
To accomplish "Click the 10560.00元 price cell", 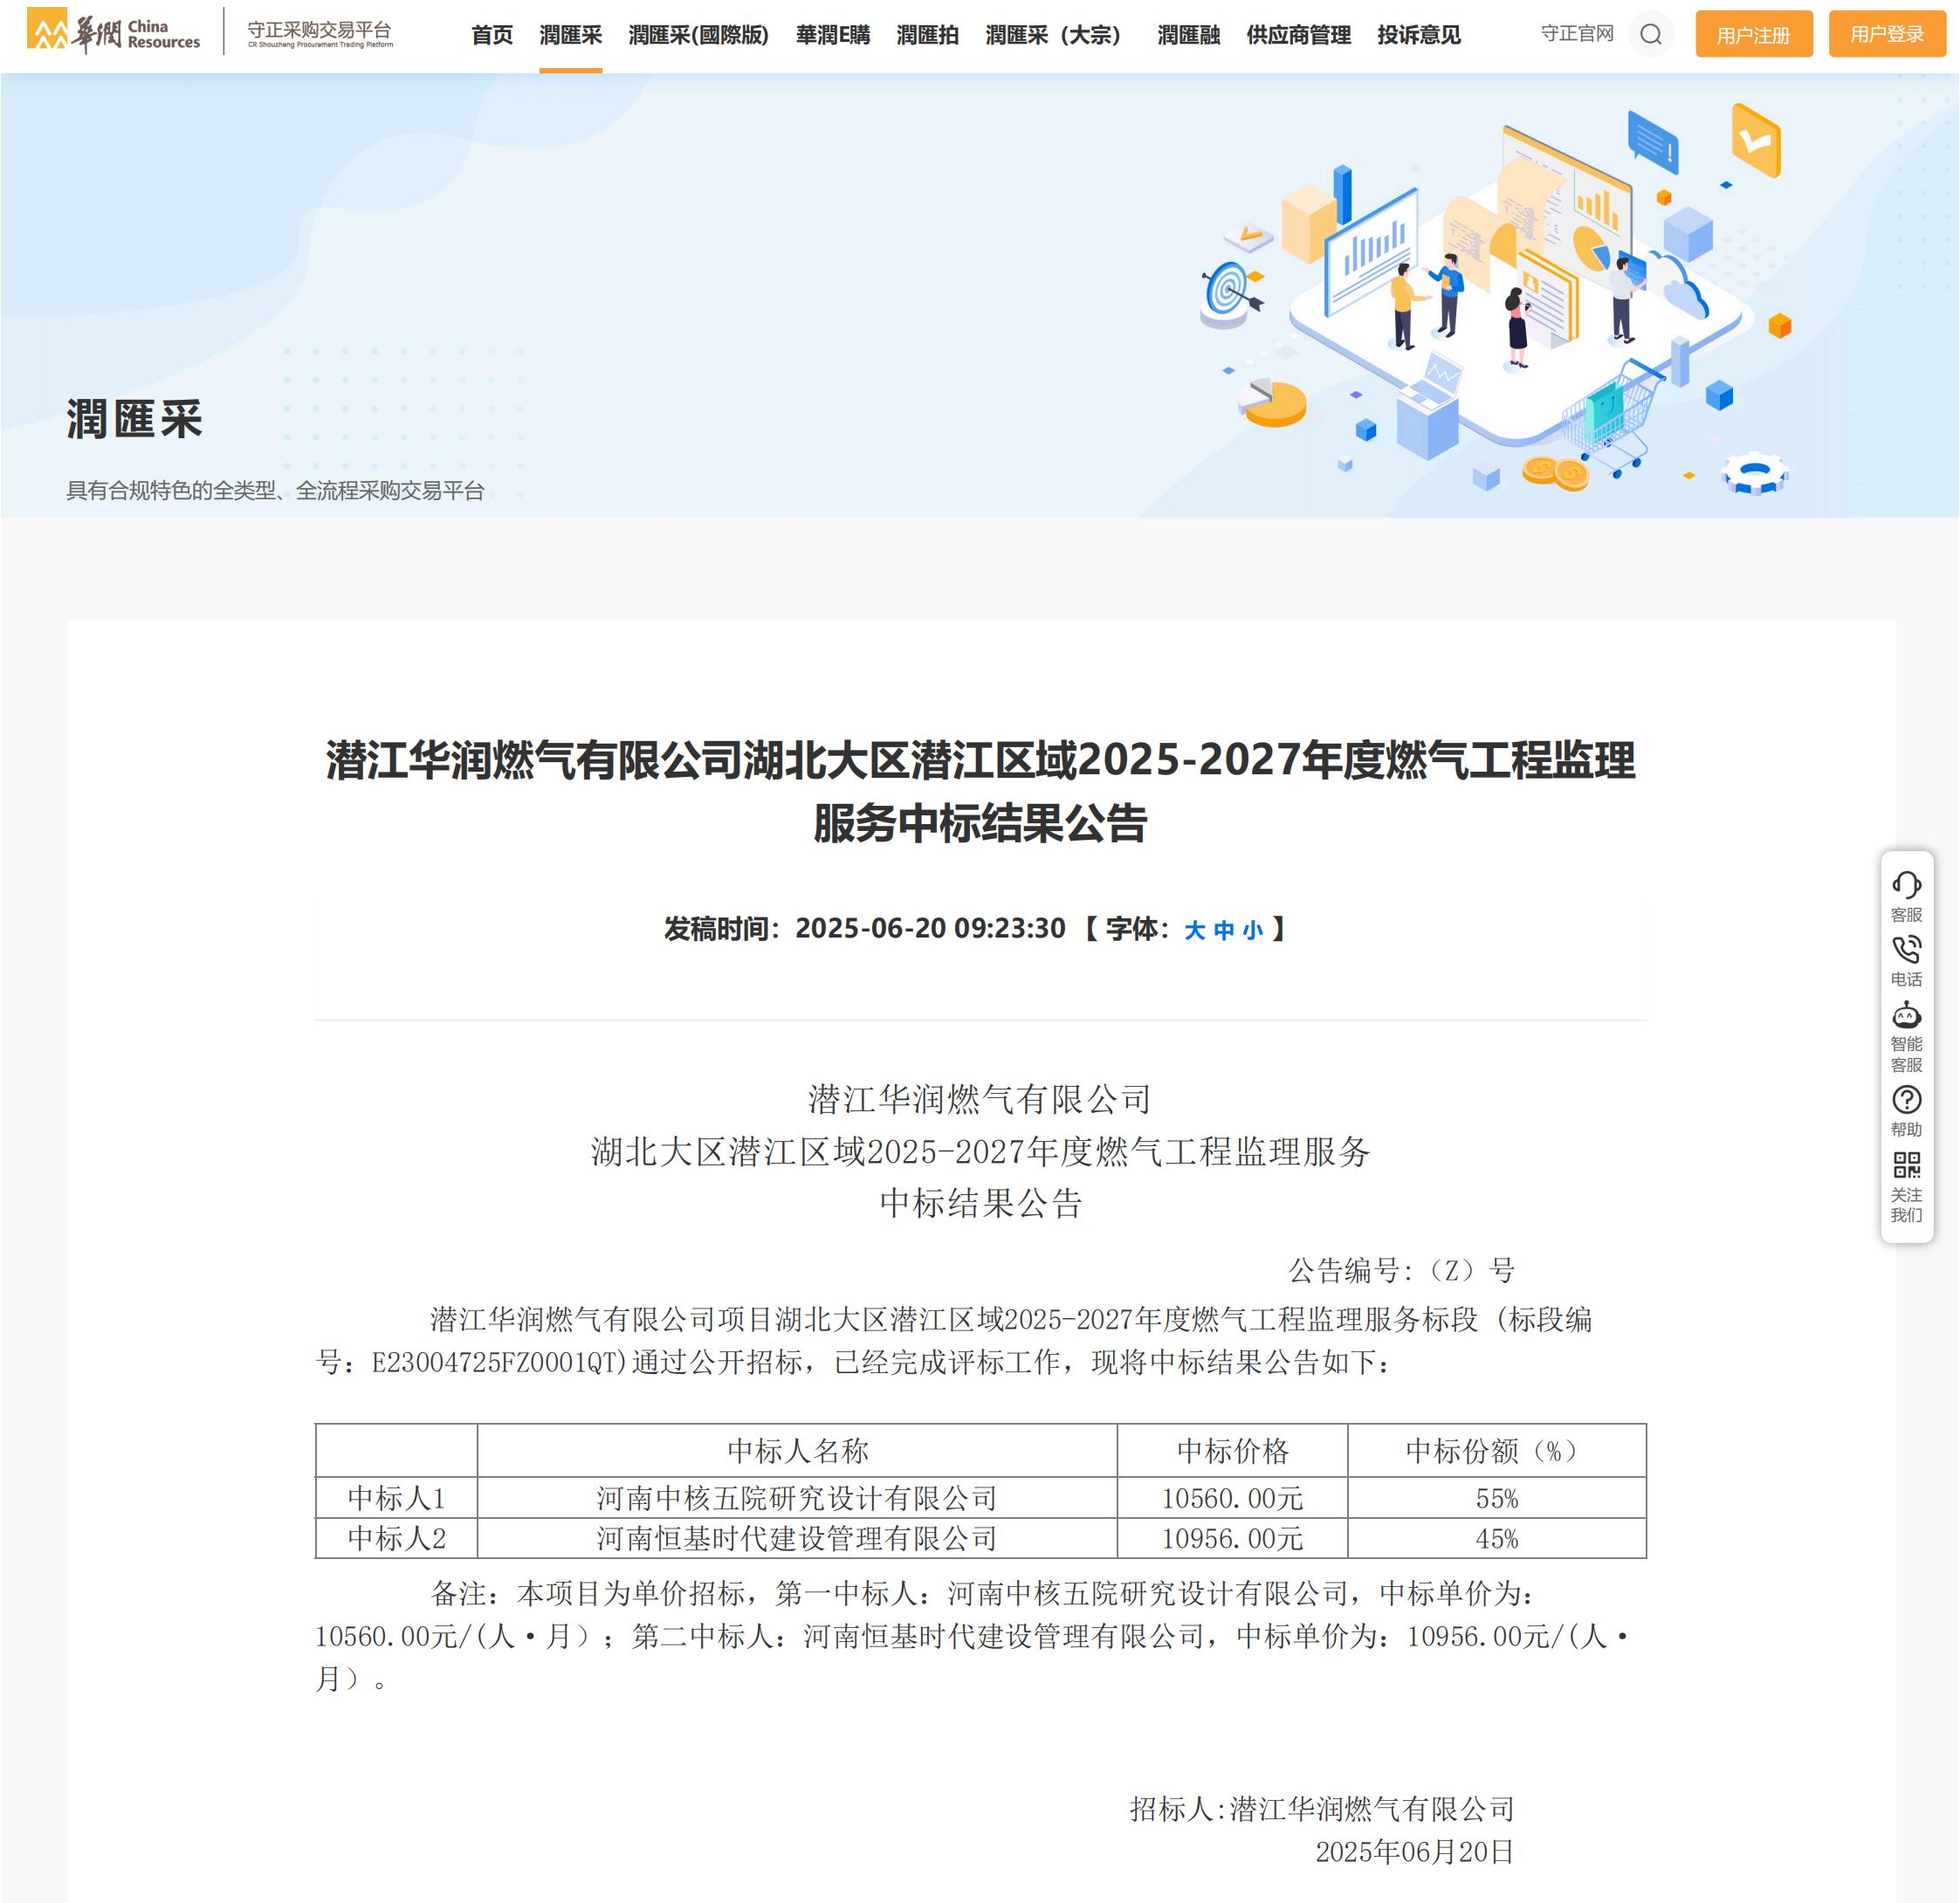I will pos(1232,1497).
